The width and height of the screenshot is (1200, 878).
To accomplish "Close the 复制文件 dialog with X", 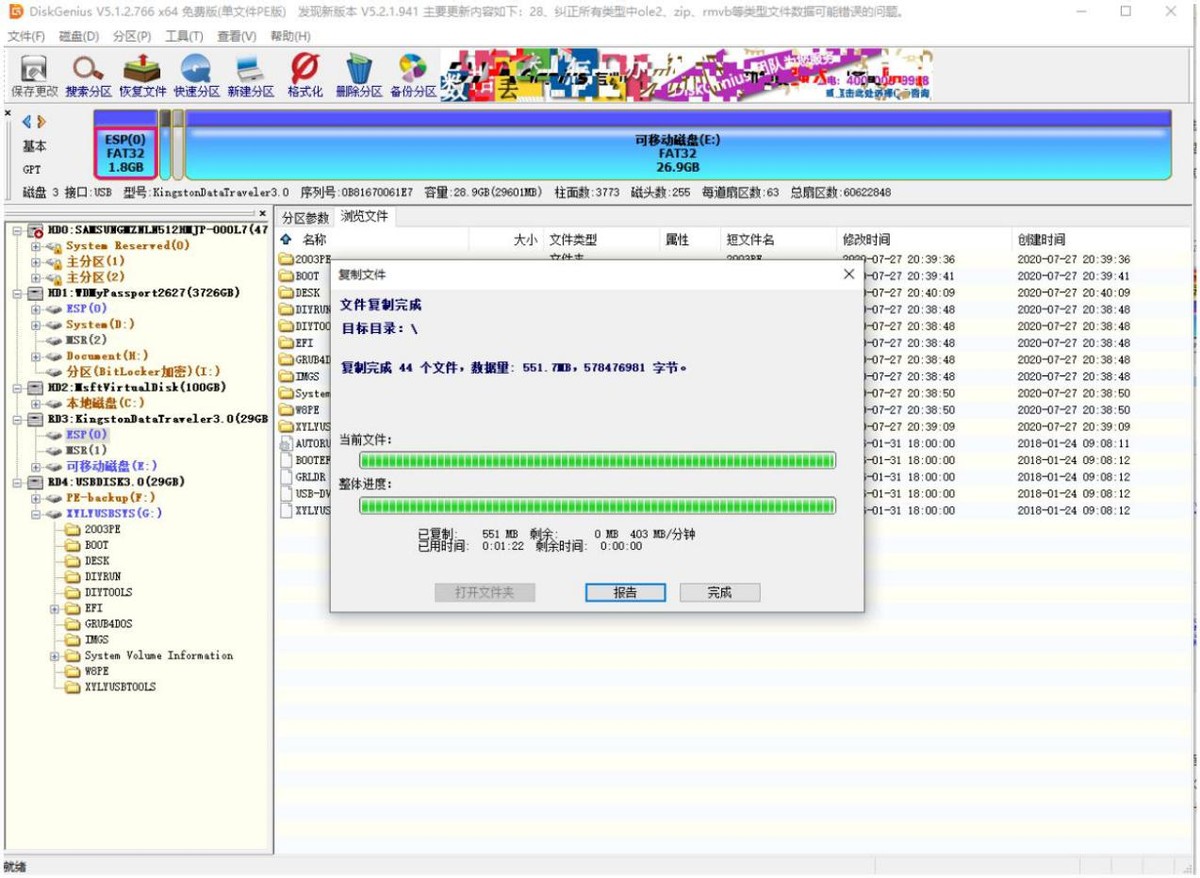I will tap(849, 274).
